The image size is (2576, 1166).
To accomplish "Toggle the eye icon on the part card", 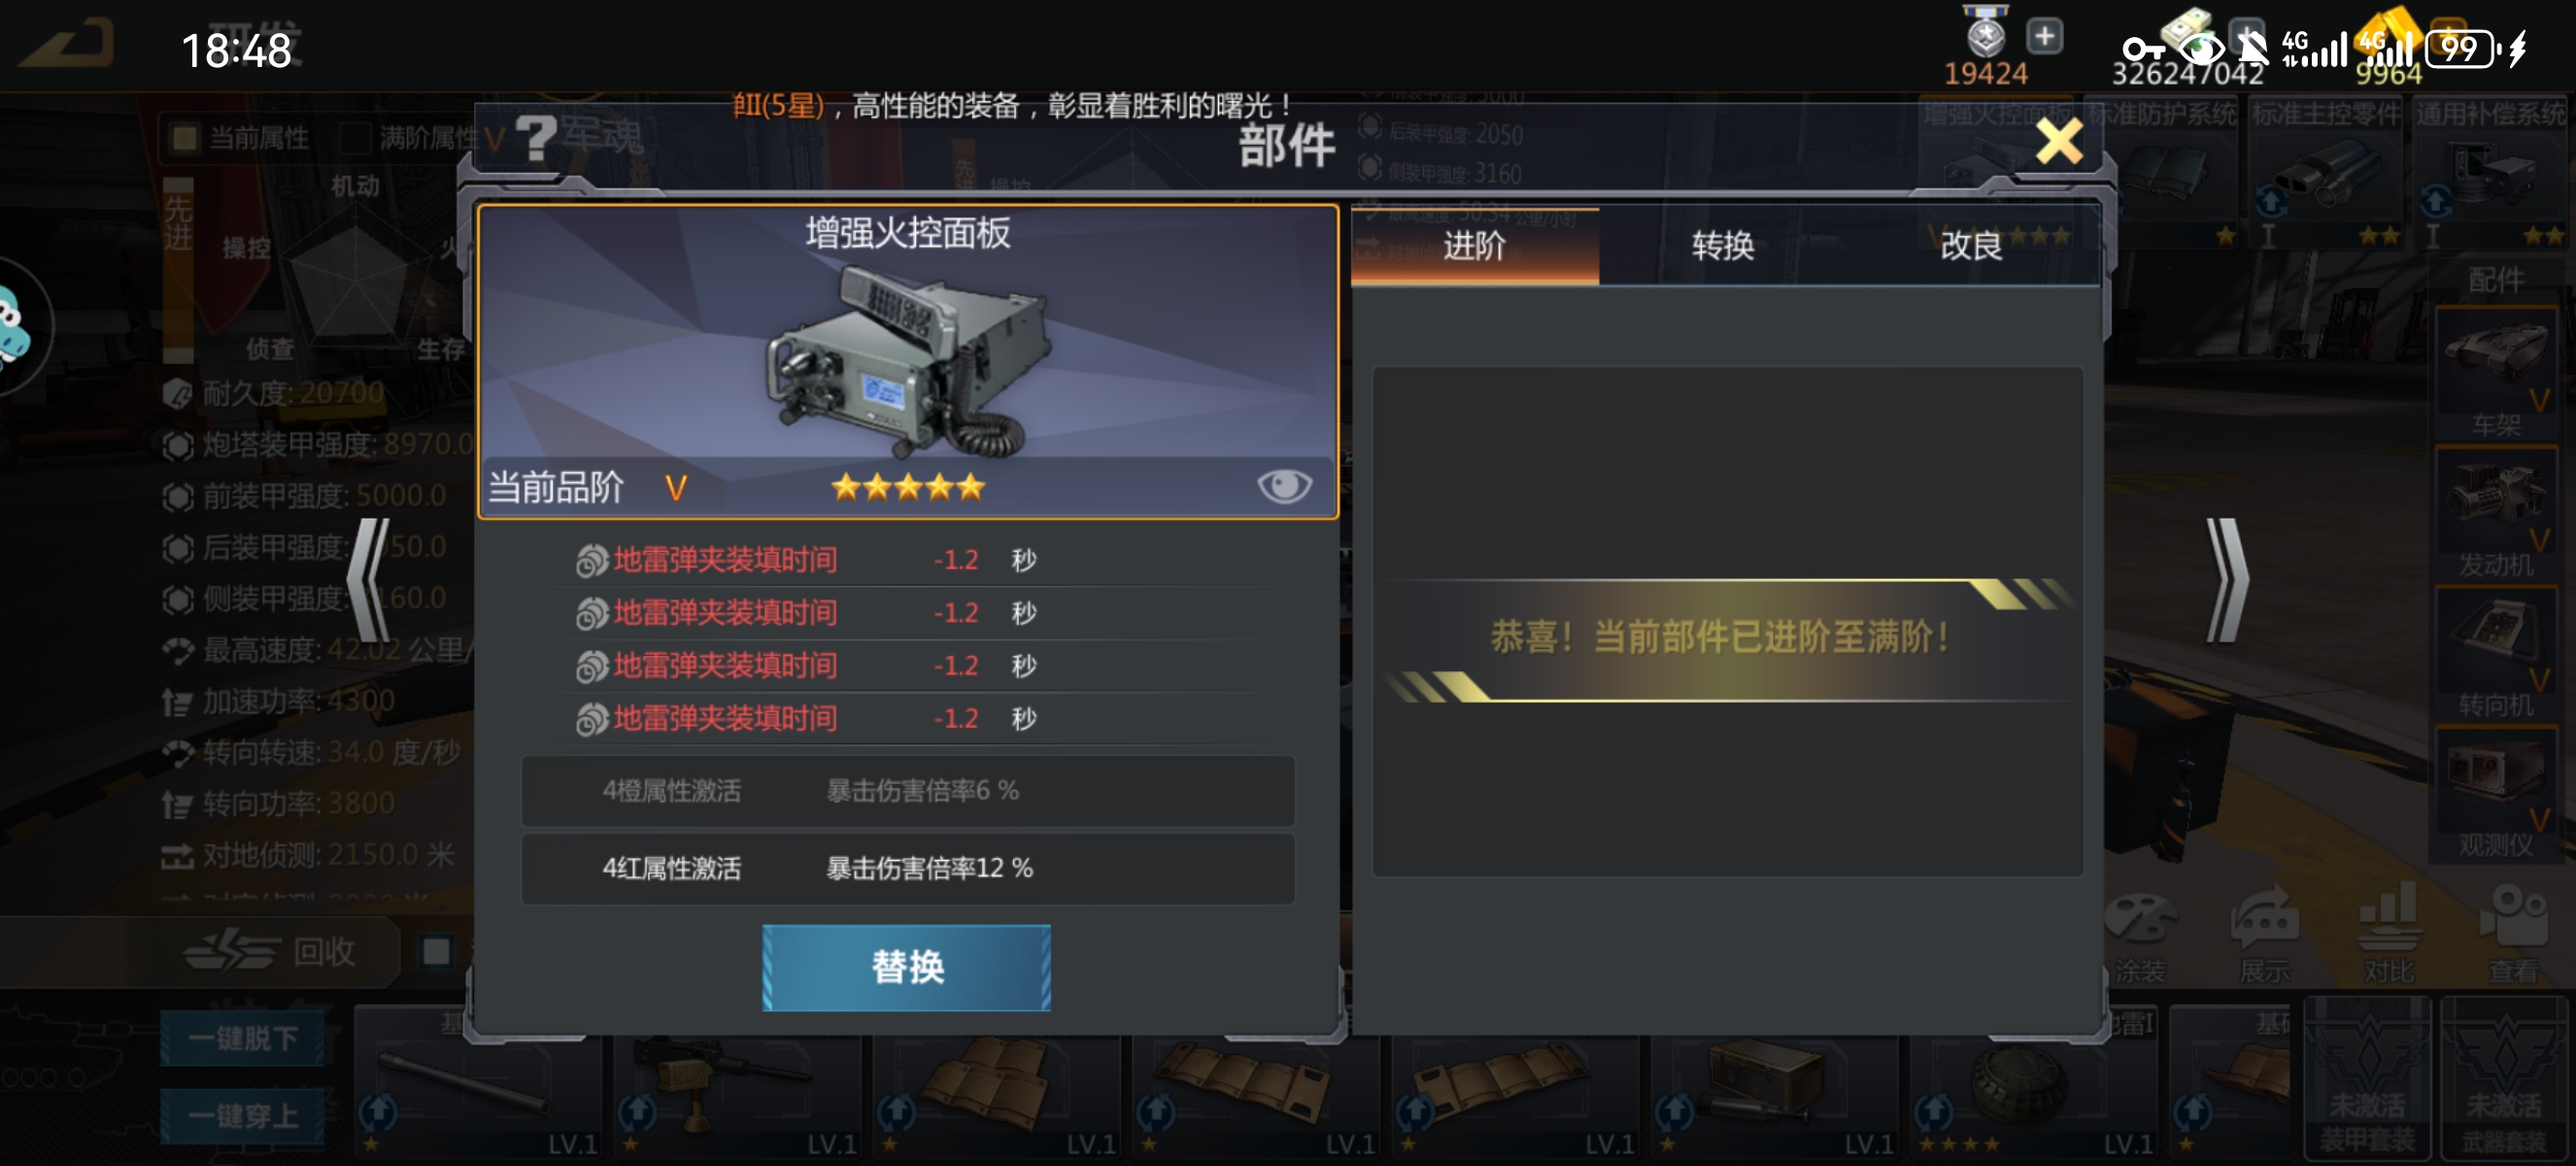I will pos(1284,487).
